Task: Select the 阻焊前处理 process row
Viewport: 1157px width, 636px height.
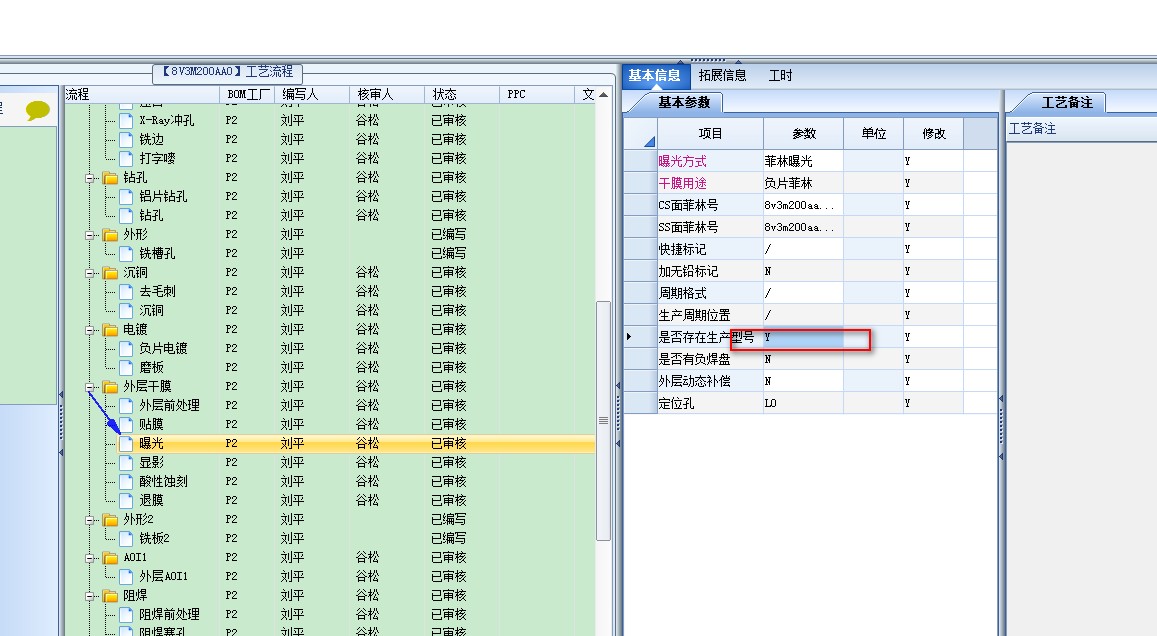Action: [x=330, y=615]
